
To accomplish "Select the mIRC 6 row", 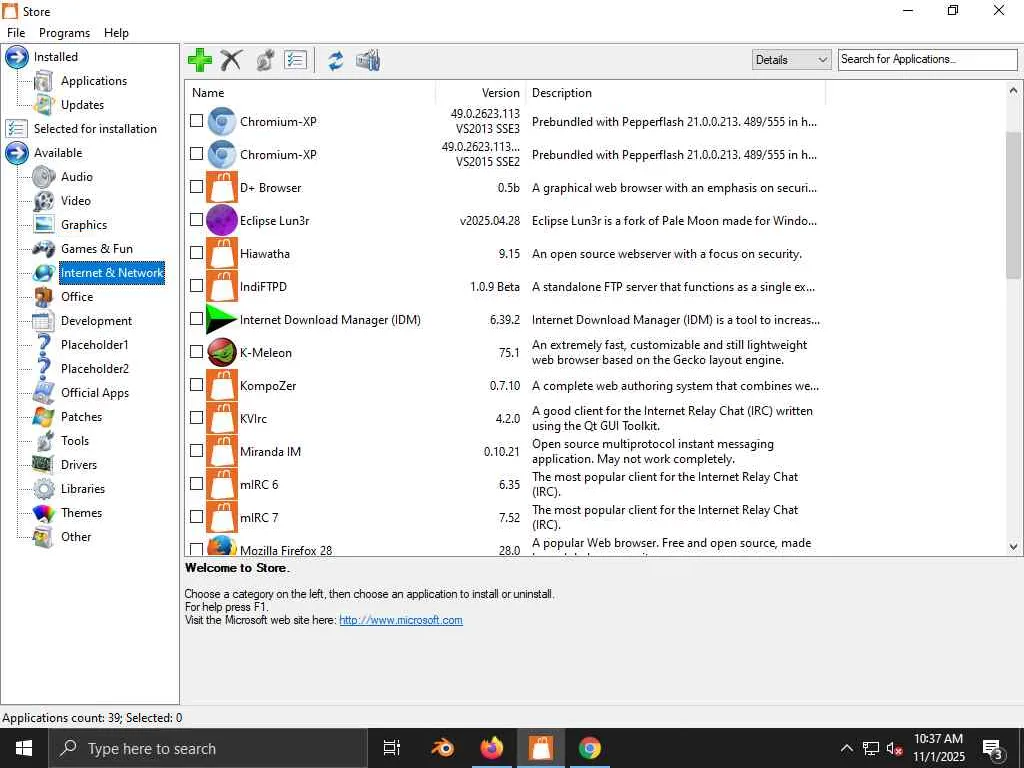I will point(504,484).
